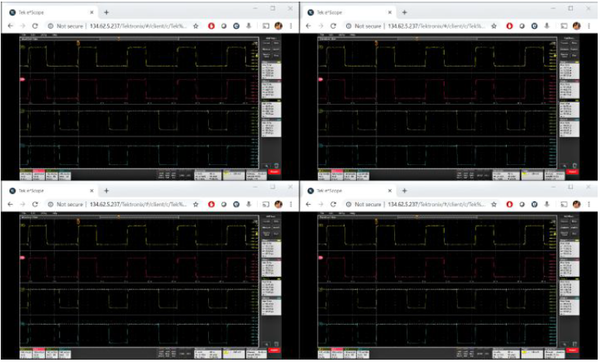The image size is (600, 362).
Task: Open the cast icon in lower-right browser window
Action: (x=564, y=204)
